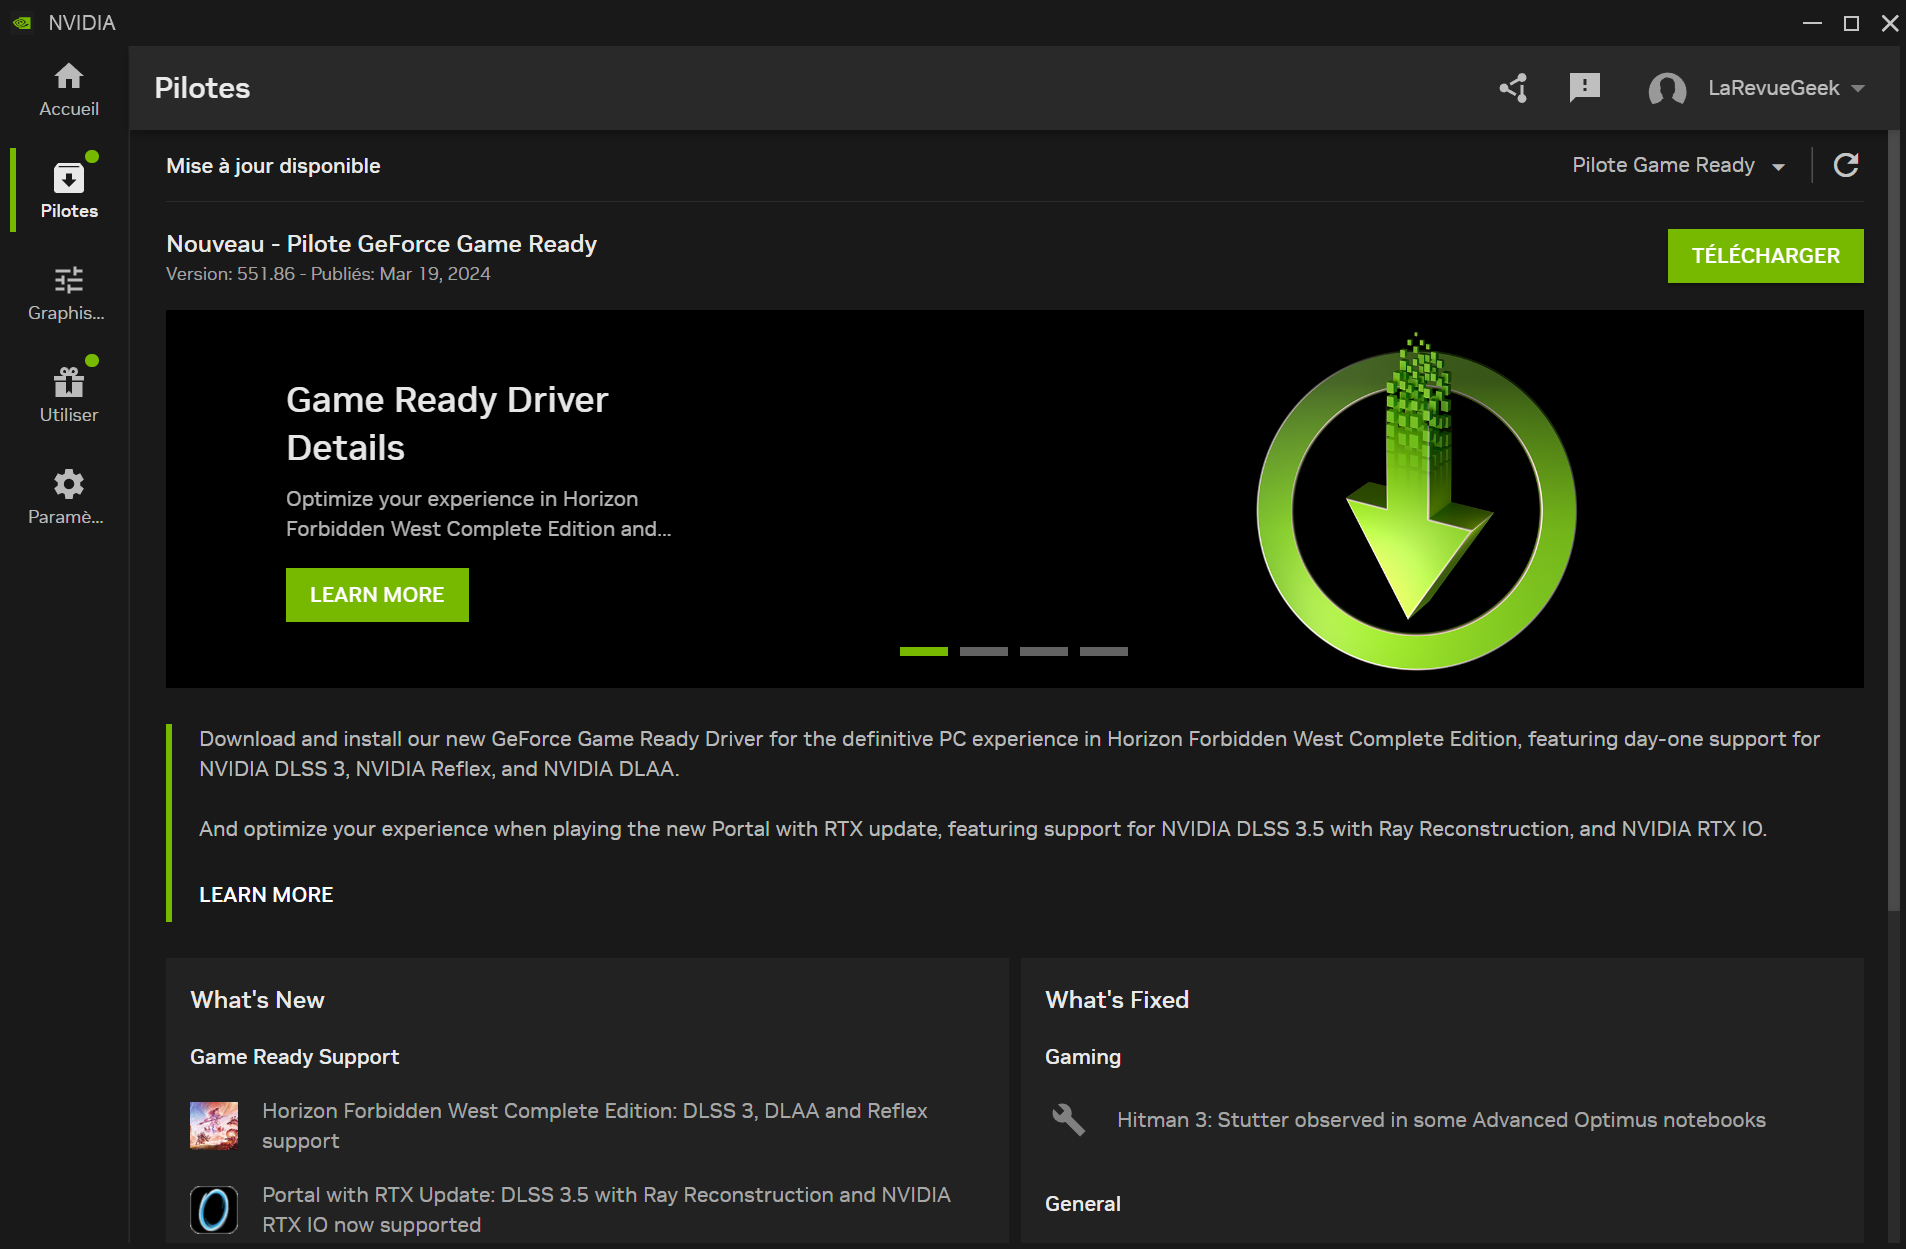The height and width of the screenshot is (1249, 1906).
Task: Follow the LEARN MORE text link
Action: (266, 895)
